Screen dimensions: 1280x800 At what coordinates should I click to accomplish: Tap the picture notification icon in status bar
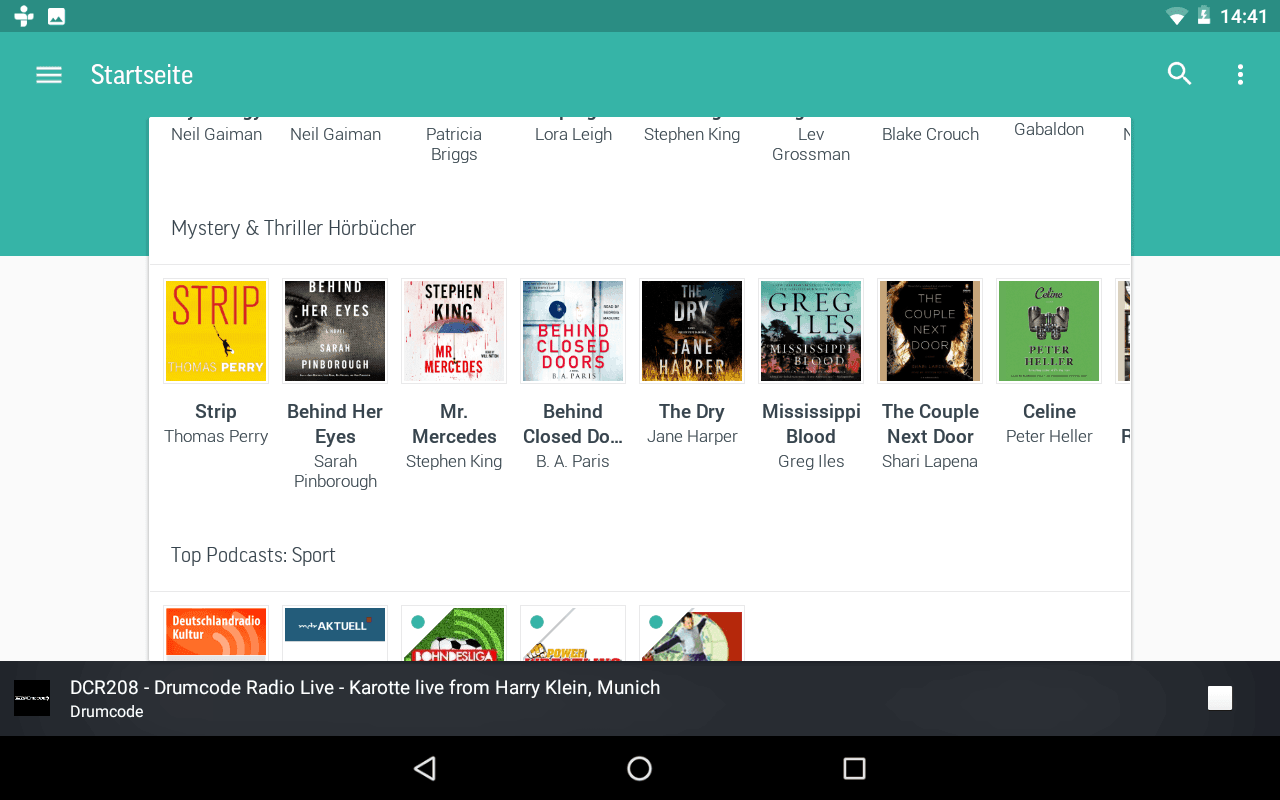[57, 16]
